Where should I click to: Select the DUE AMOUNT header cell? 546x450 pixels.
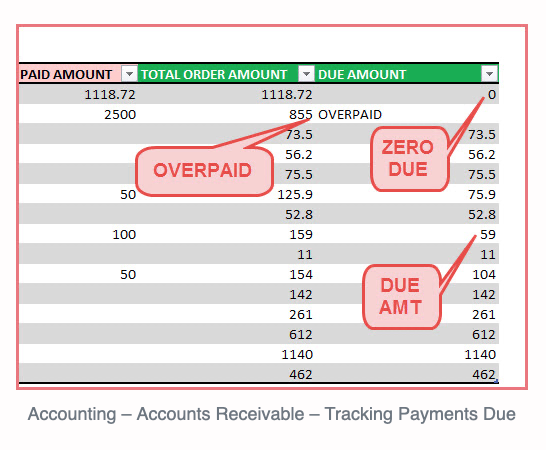point(407,74)
